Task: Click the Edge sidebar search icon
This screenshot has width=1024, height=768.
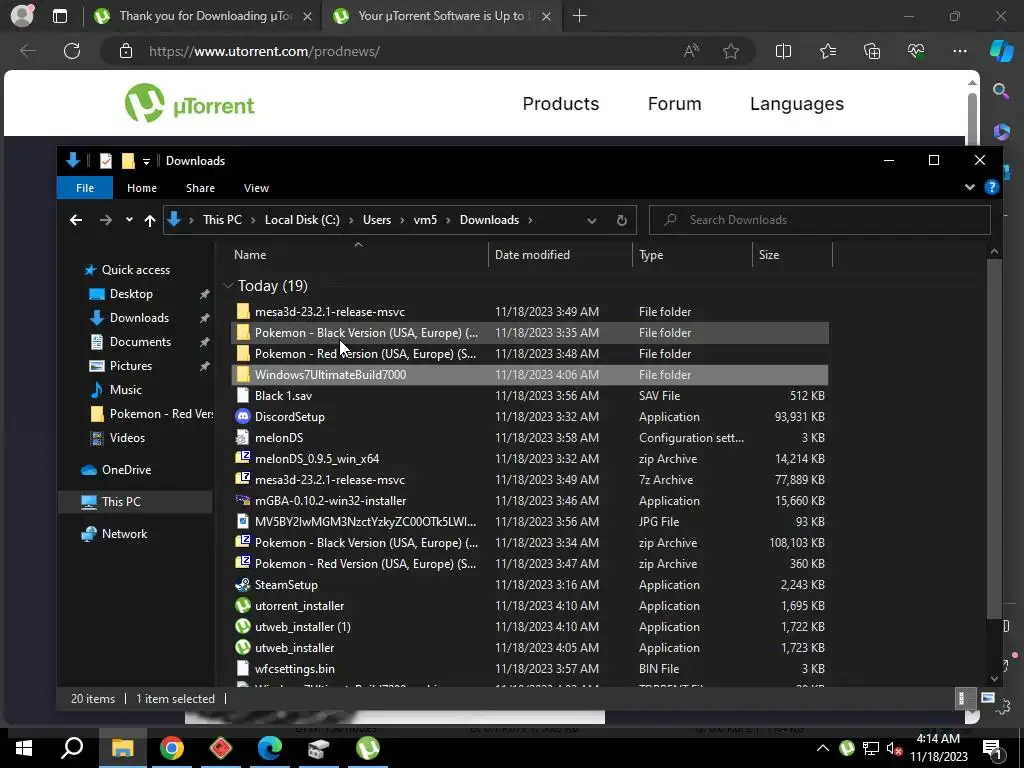Action: pos(1001,91)
